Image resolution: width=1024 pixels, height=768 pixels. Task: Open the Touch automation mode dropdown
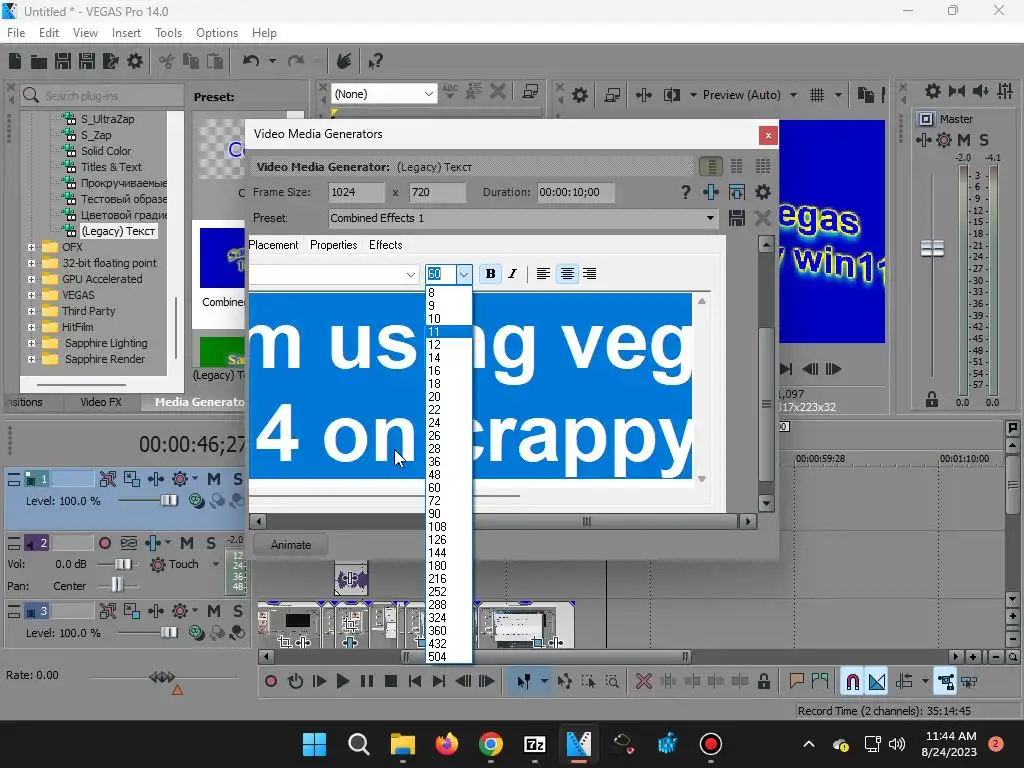[216, 564]
